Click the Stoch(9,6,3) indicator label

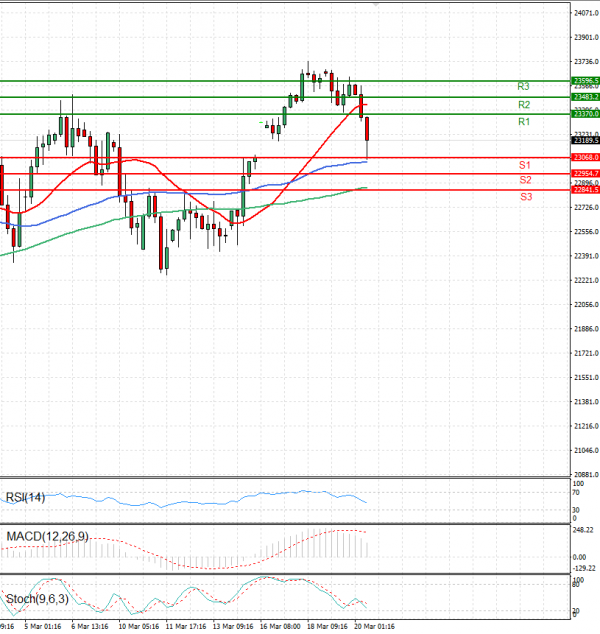(37, 599)
